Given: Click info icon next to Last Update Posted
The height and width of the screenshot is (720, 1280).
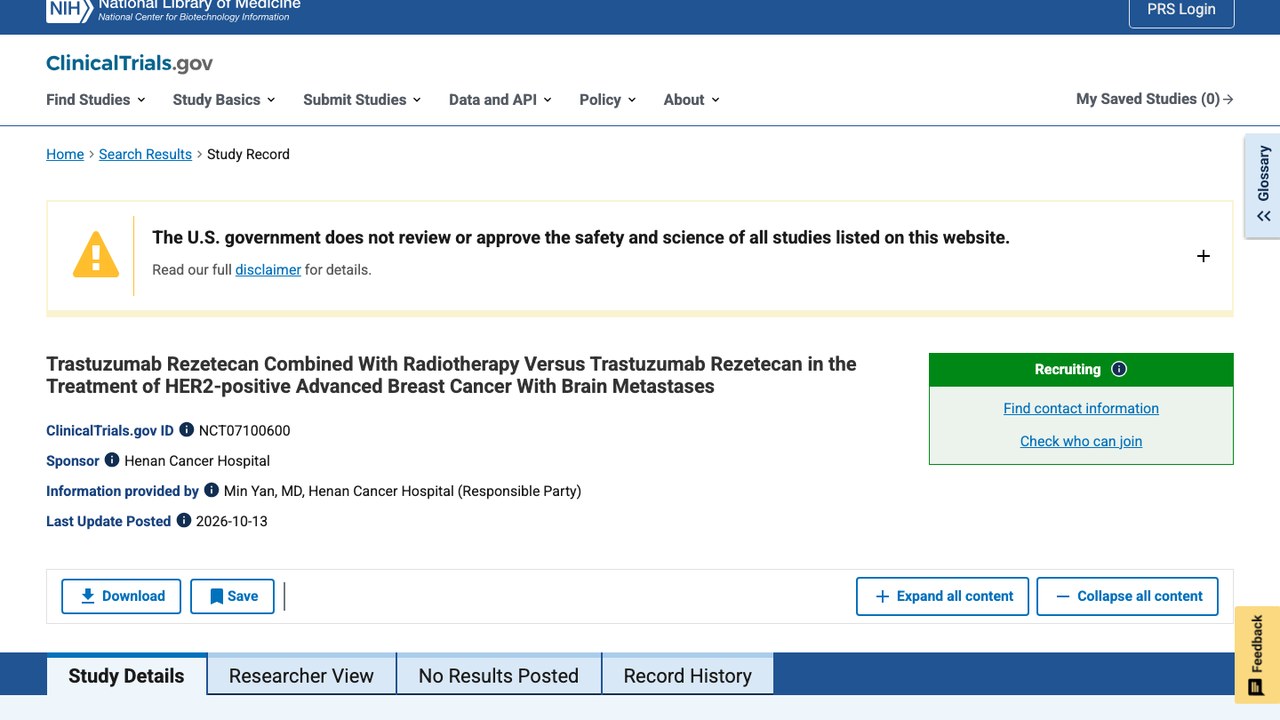Looking at the screenshot, I should [x=183, y=520].
